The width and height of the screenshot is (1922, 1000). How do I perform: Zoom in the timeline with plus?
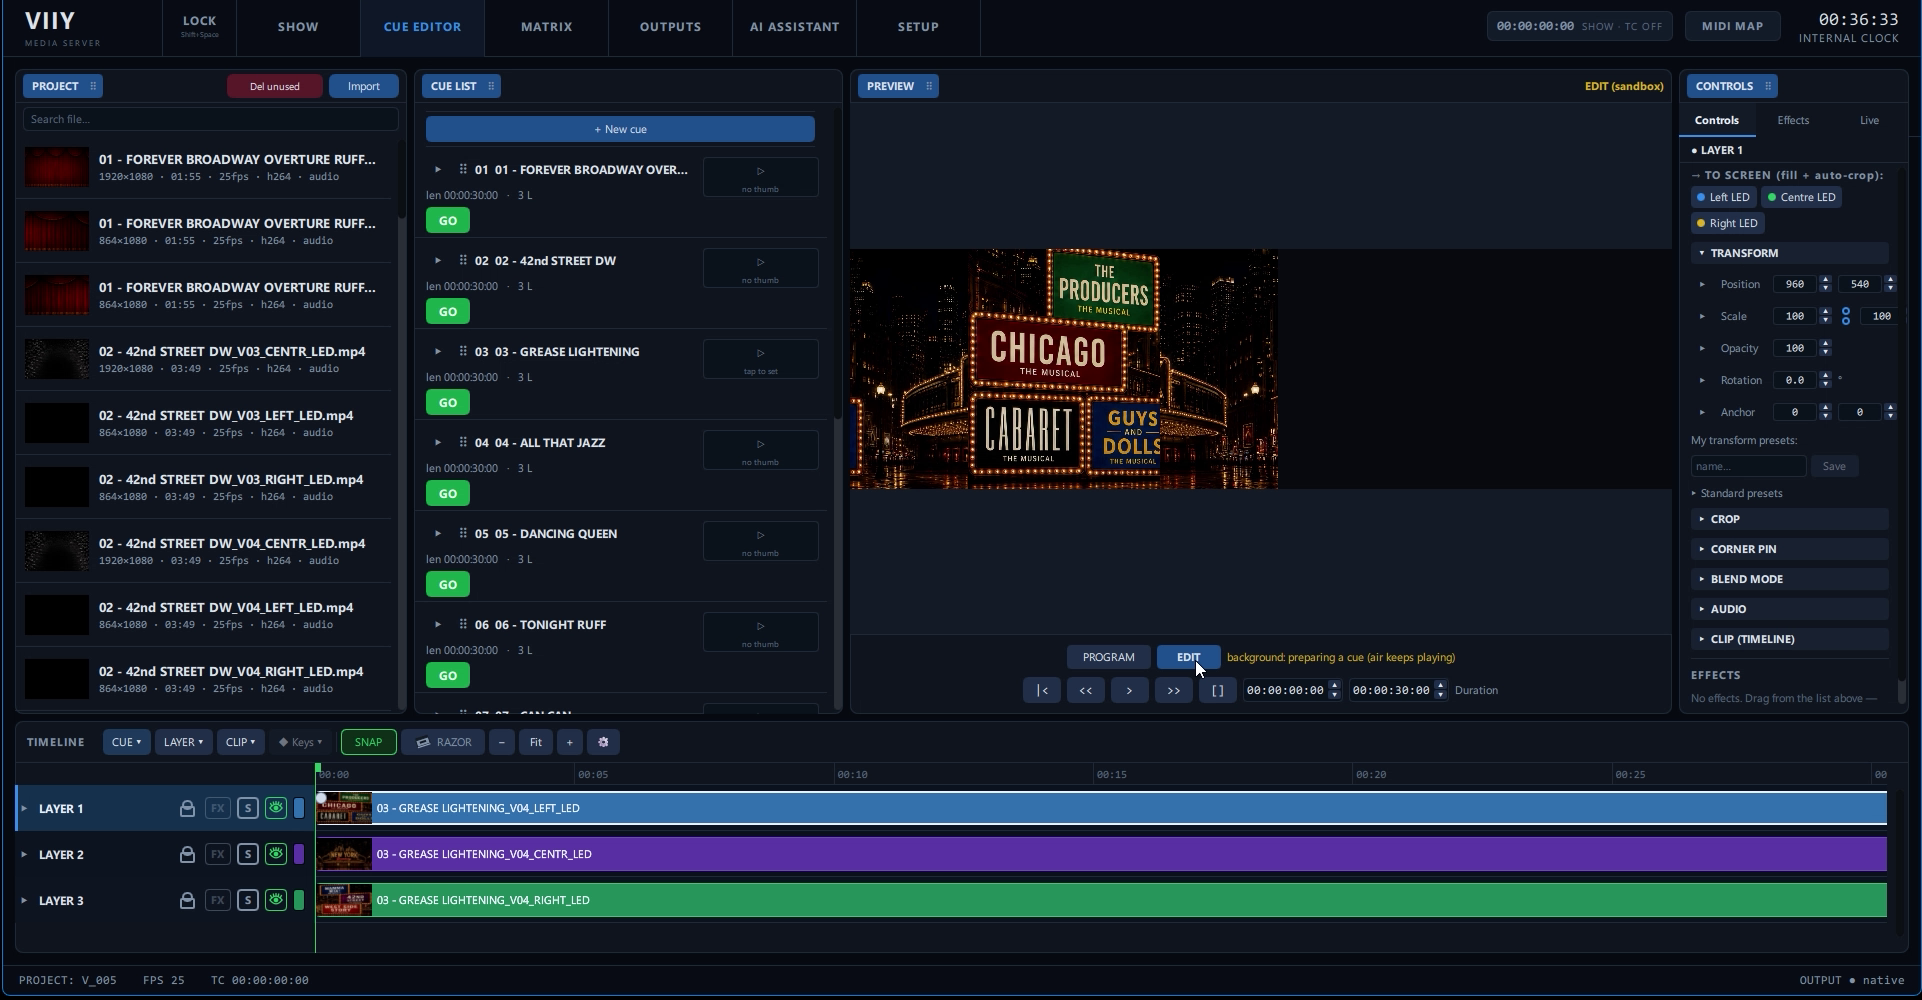569,742
